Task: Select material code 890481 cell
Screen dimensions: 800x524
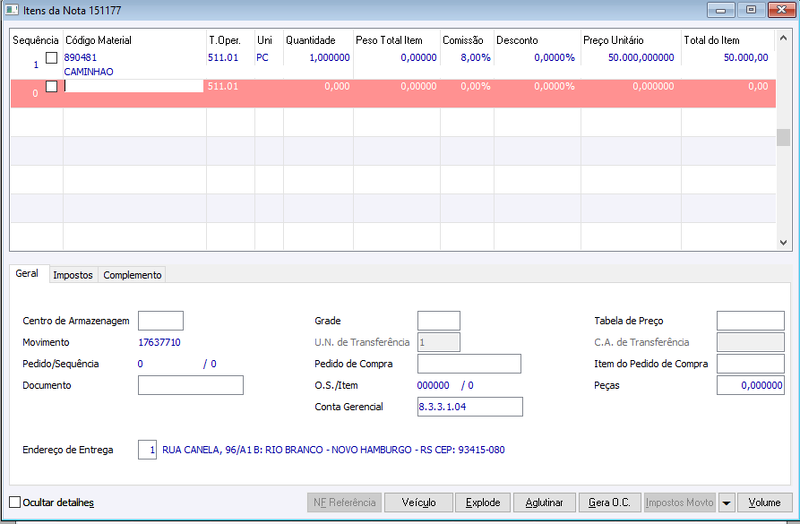Action: (81, 58)
